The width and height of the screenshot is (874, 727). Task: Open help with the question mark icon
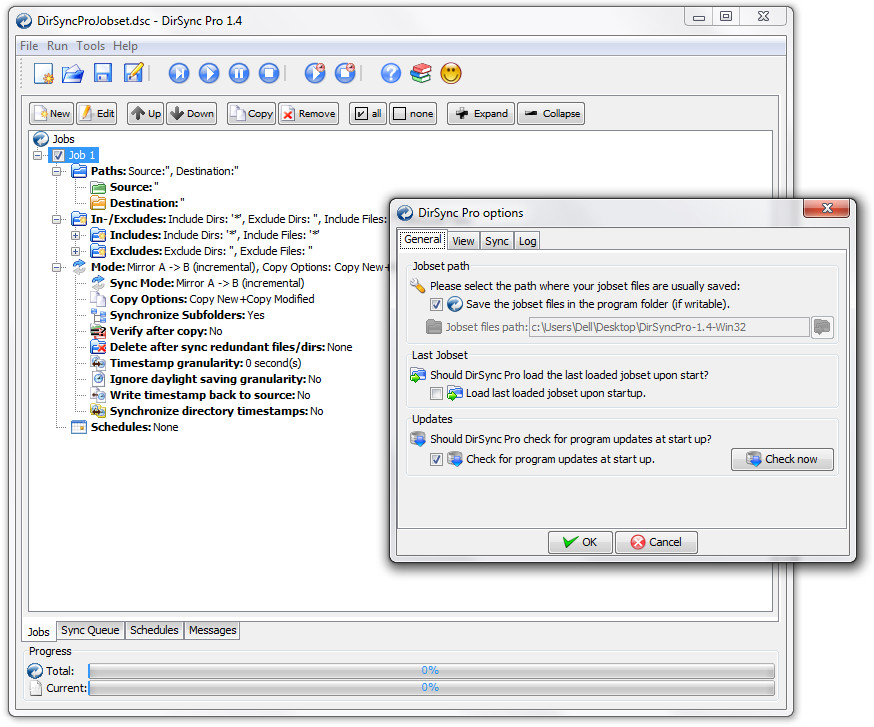tap(391, 73)
